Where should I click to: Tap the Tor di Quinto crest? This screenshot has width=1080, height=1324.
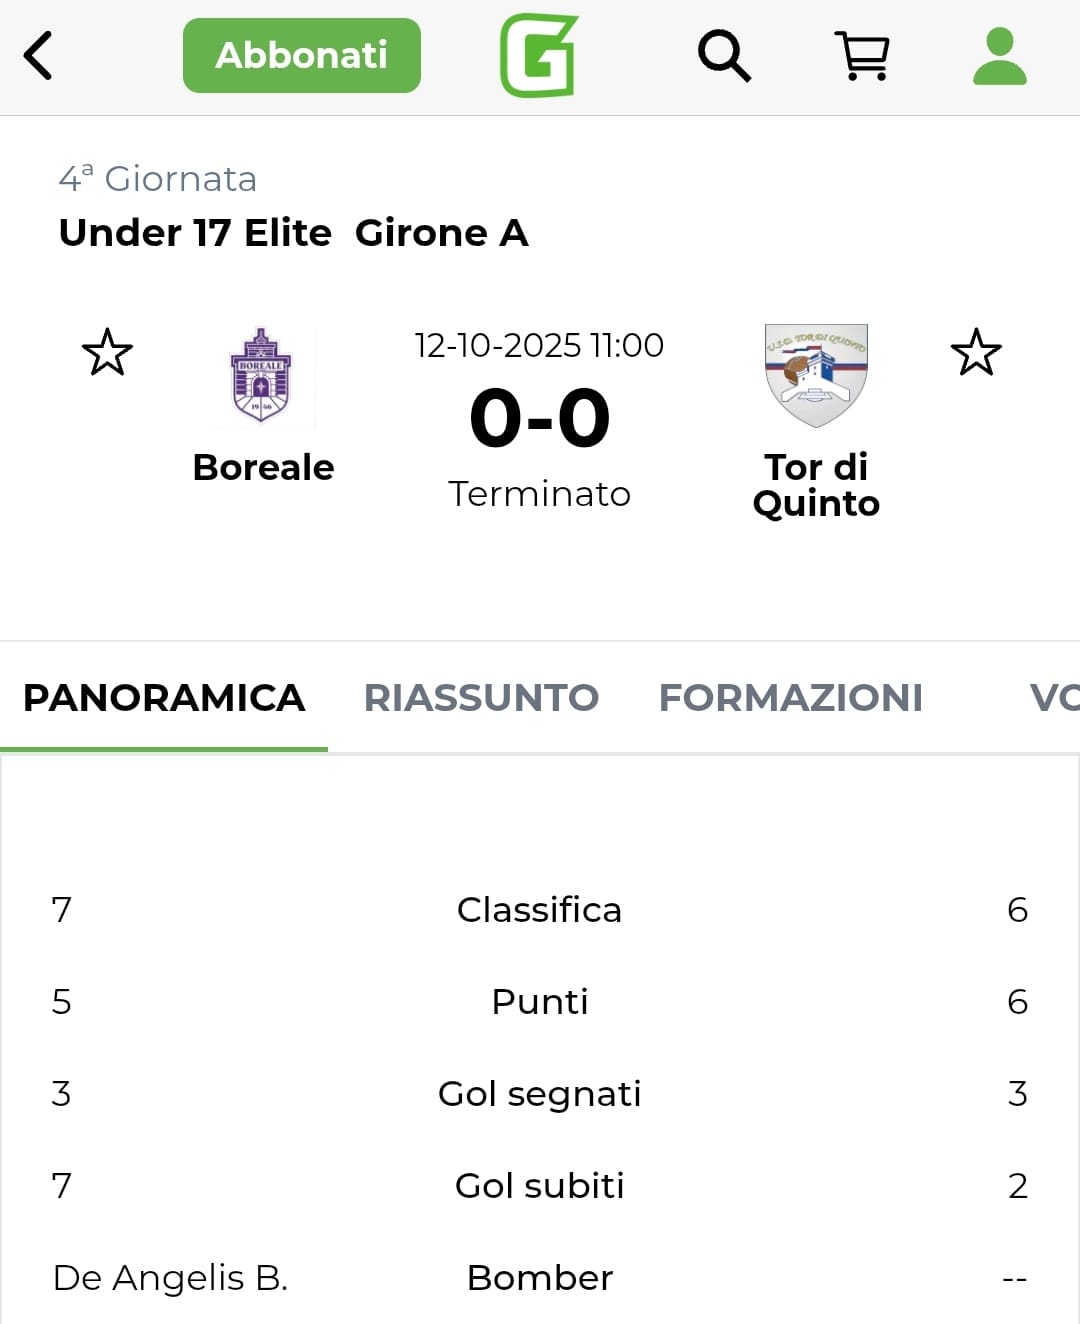[816, 376]
